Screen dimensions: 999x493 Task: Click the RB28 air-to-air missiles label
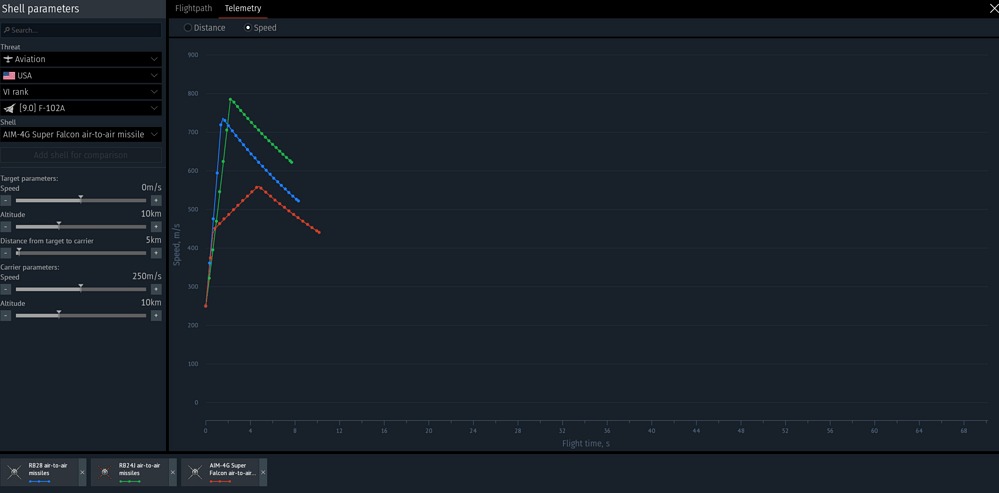[48, 469]
